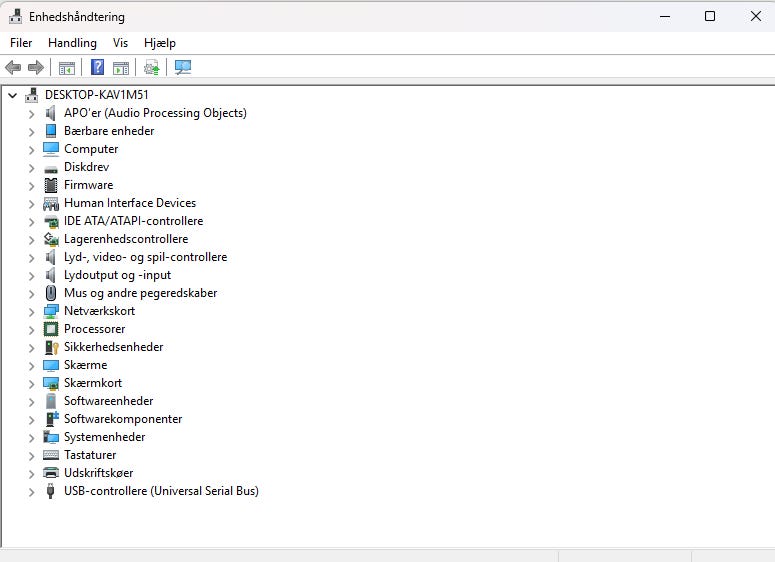Open the Hjælp menu
Screen dimensions: 775x562
[160, 43]
